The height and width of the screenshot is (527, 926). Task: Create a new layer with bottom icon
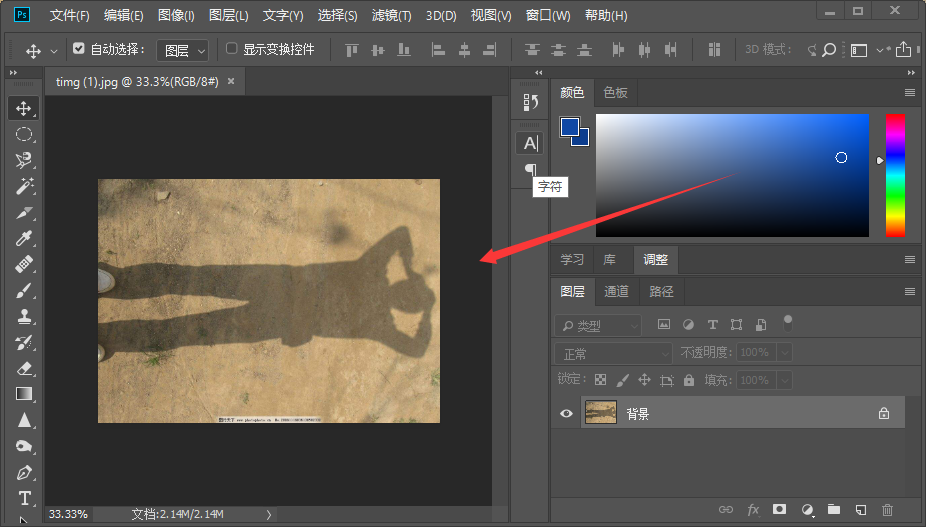pyautogui.click(x=860, y=510)
